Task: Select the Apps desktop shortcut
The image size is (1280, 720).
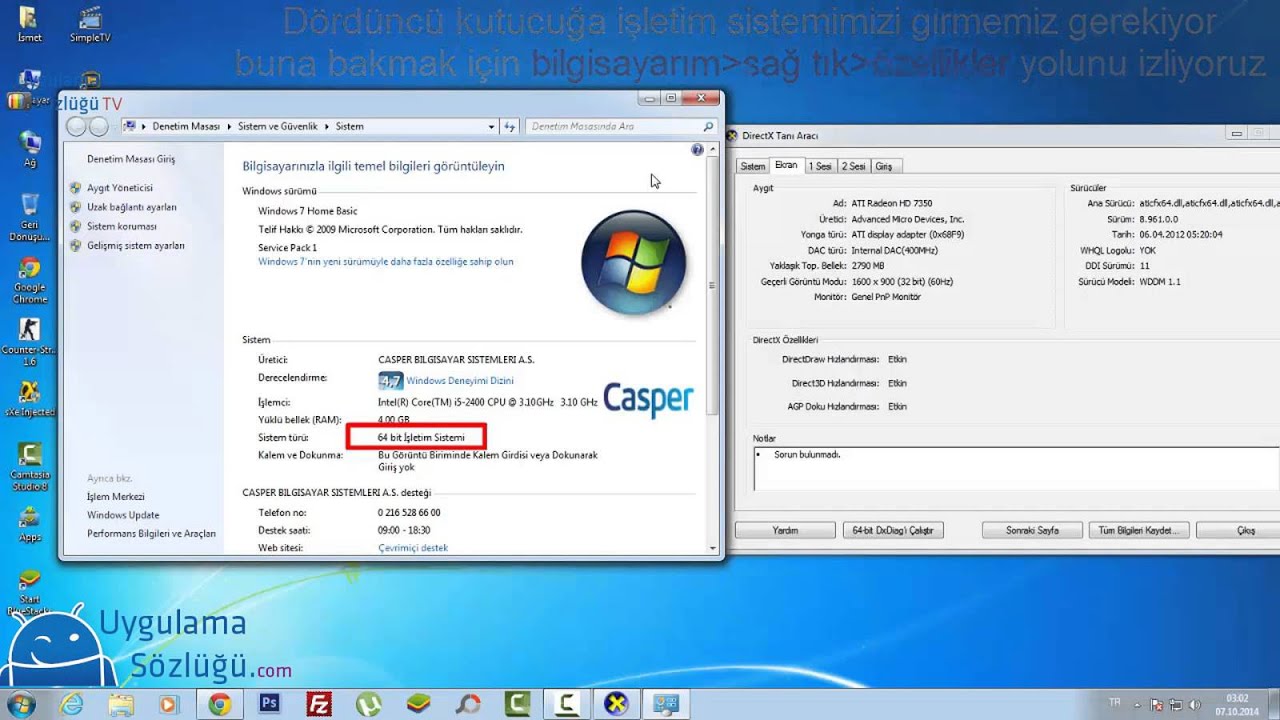Action: 30,524
